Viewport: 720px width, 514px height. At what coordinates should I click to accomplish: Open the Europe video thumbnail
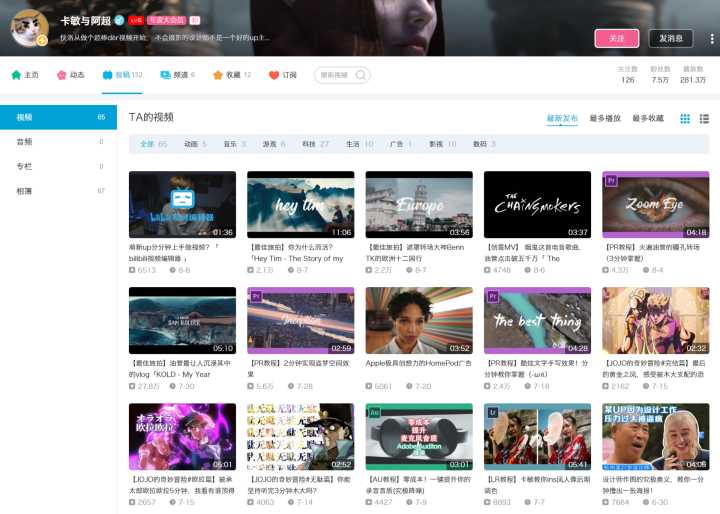click(x=419, y=205)
